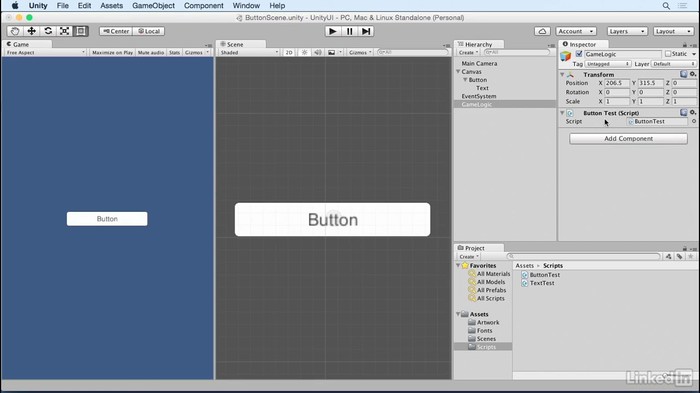The width and height of the screenshot is (700, 393).
Task: Open the GameObject menu
Action: [153, 6]
